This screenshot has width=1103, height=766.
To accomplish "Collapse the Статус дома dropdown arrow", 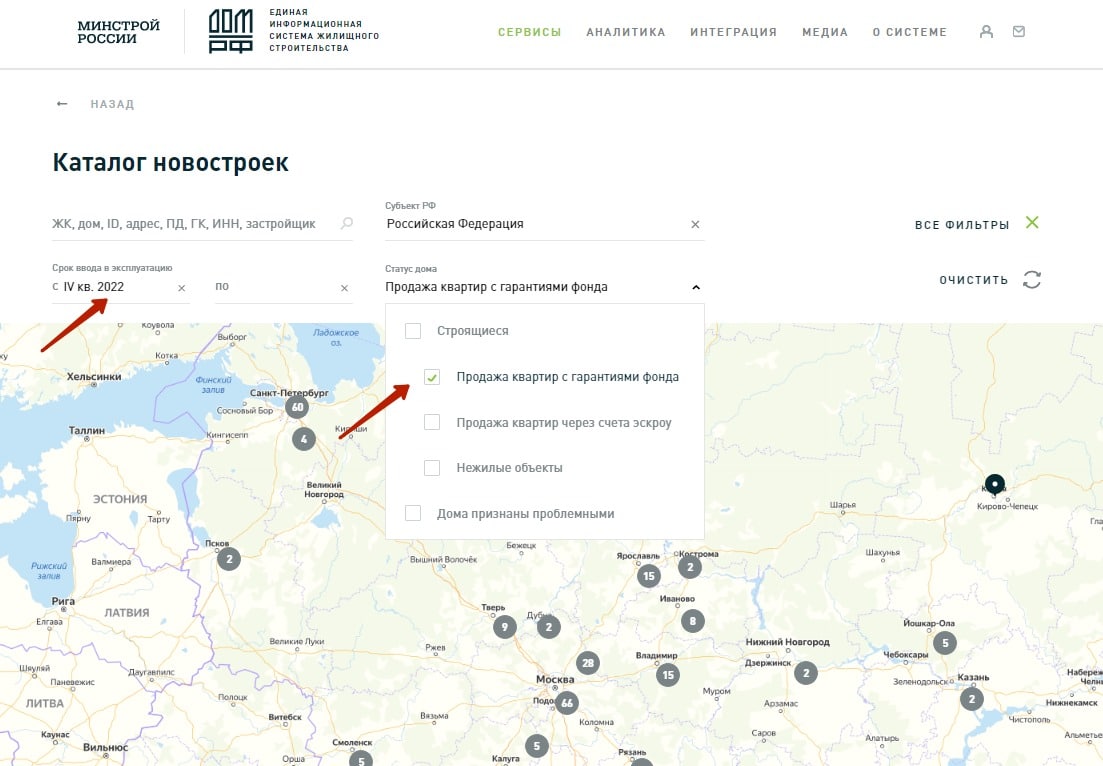I will coord(696,288).
